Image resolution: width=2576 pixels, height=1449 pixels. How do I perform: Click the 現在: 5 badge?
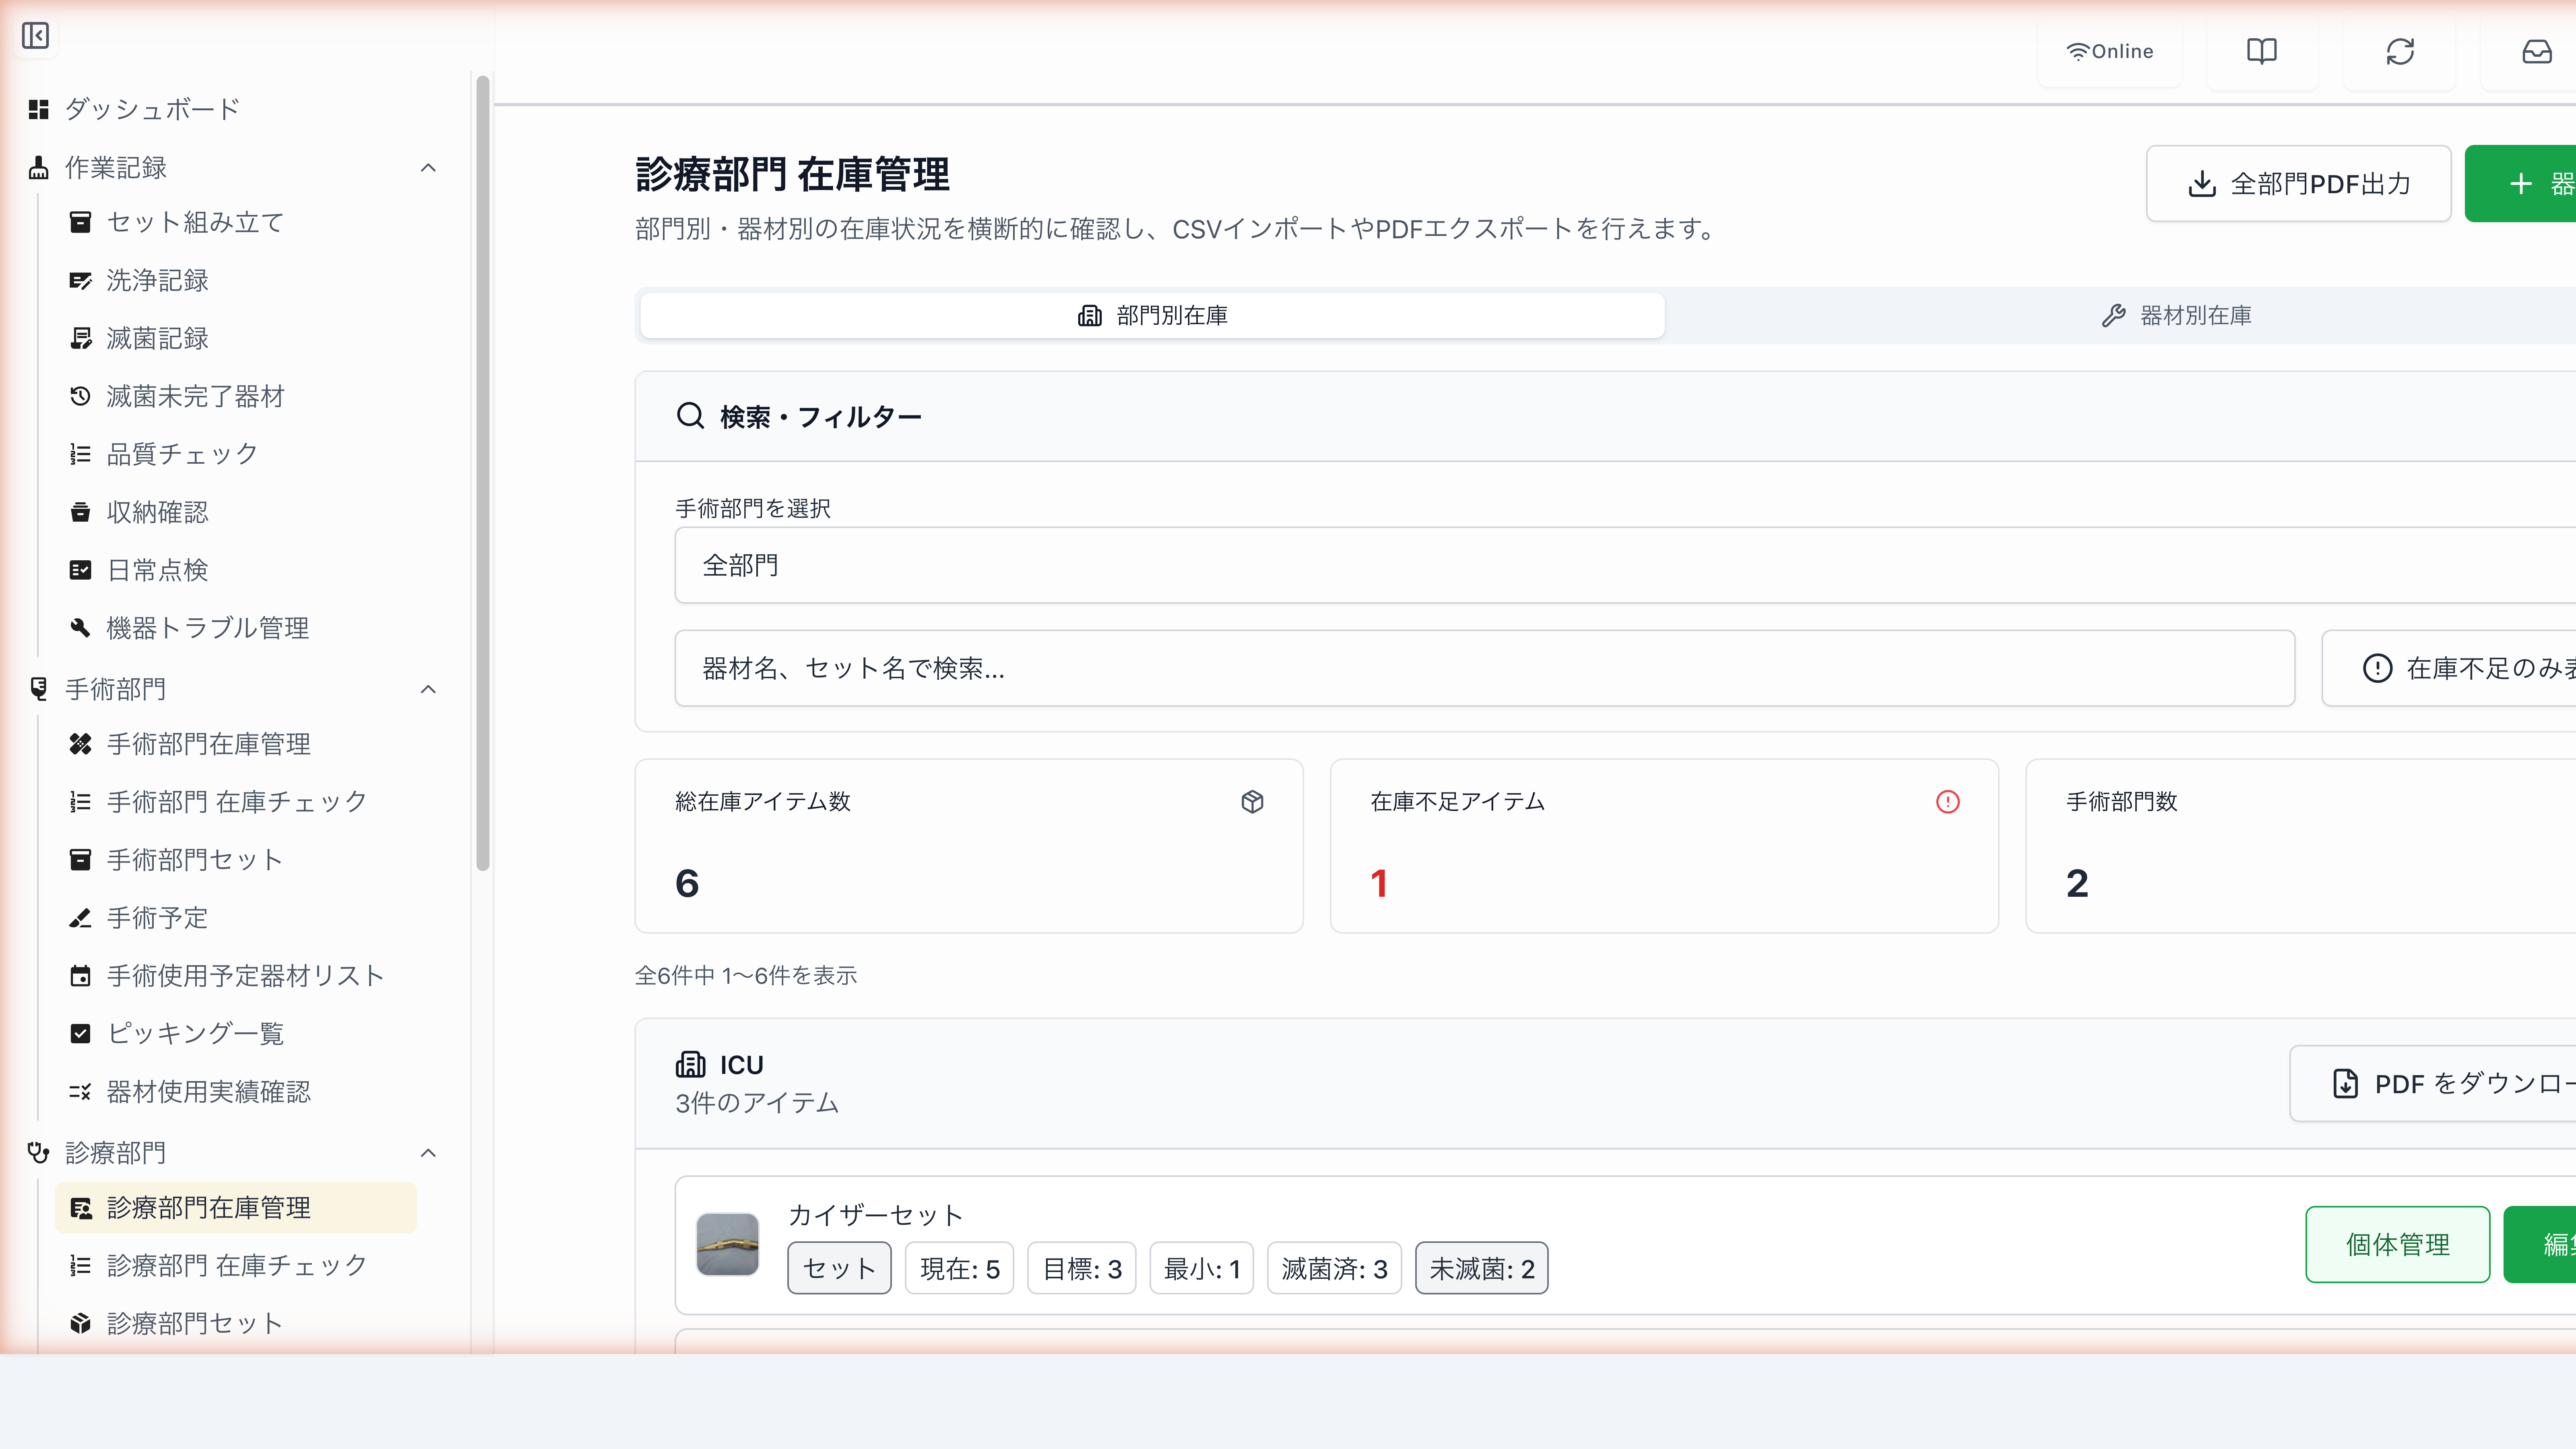coord(959,1268)
